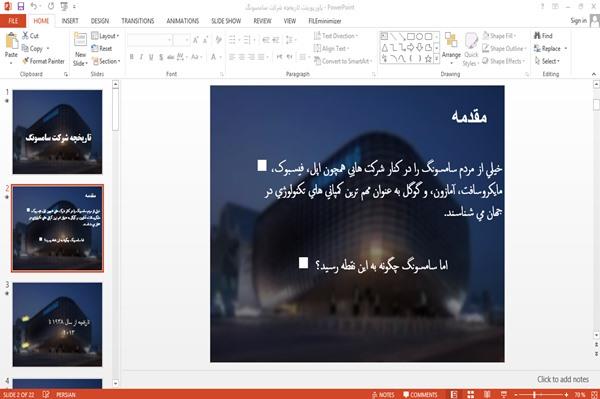
Task: Switch to Slide Sorter view icon
Action: pos(471,394)
